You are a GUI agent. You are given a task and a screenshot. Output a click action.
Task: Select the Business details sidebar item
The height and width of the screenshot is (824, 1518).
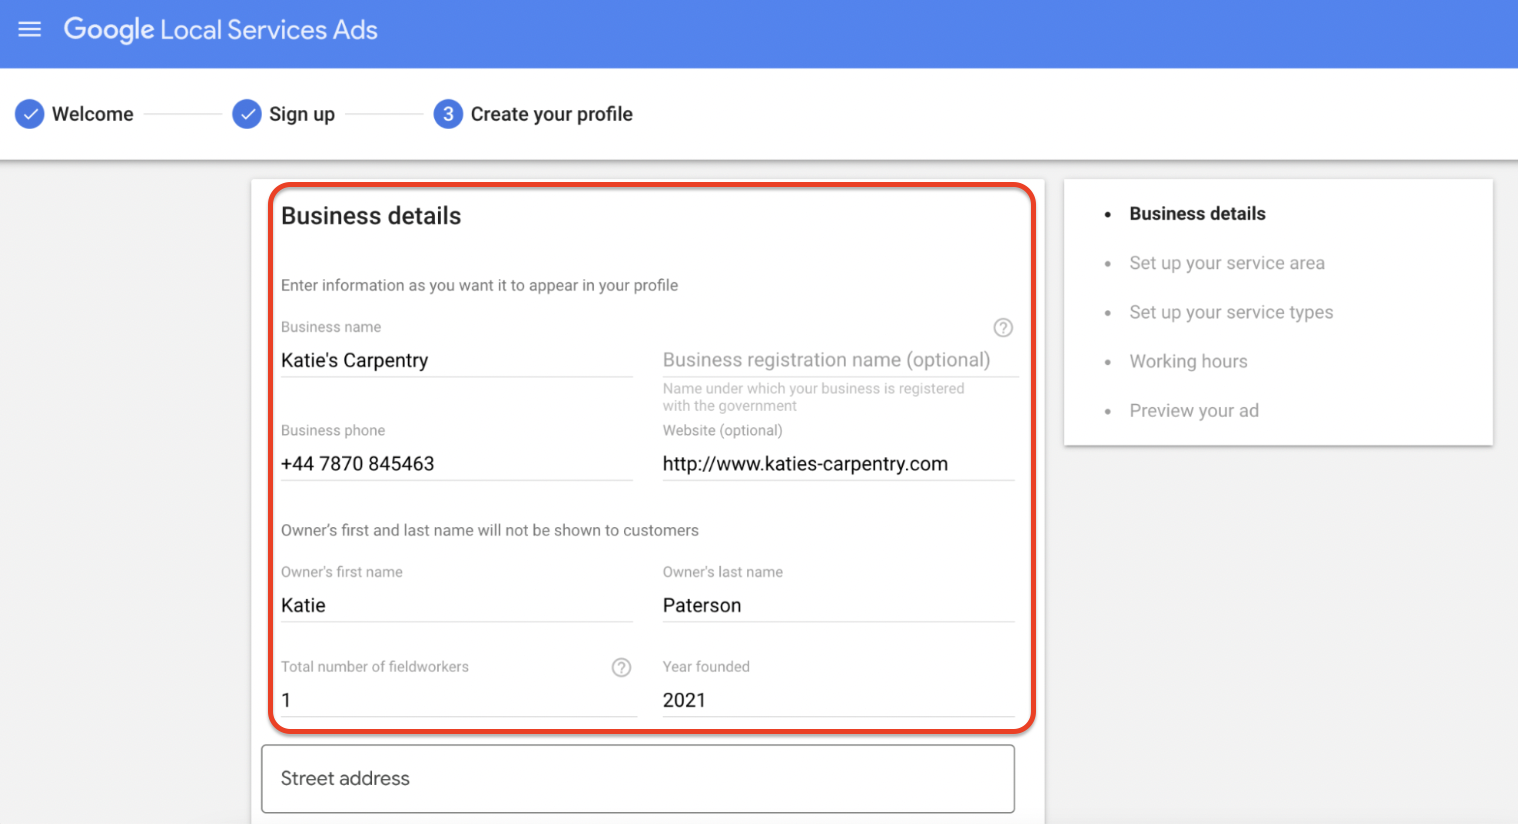pyautogui.click(x=1197, y=213)
